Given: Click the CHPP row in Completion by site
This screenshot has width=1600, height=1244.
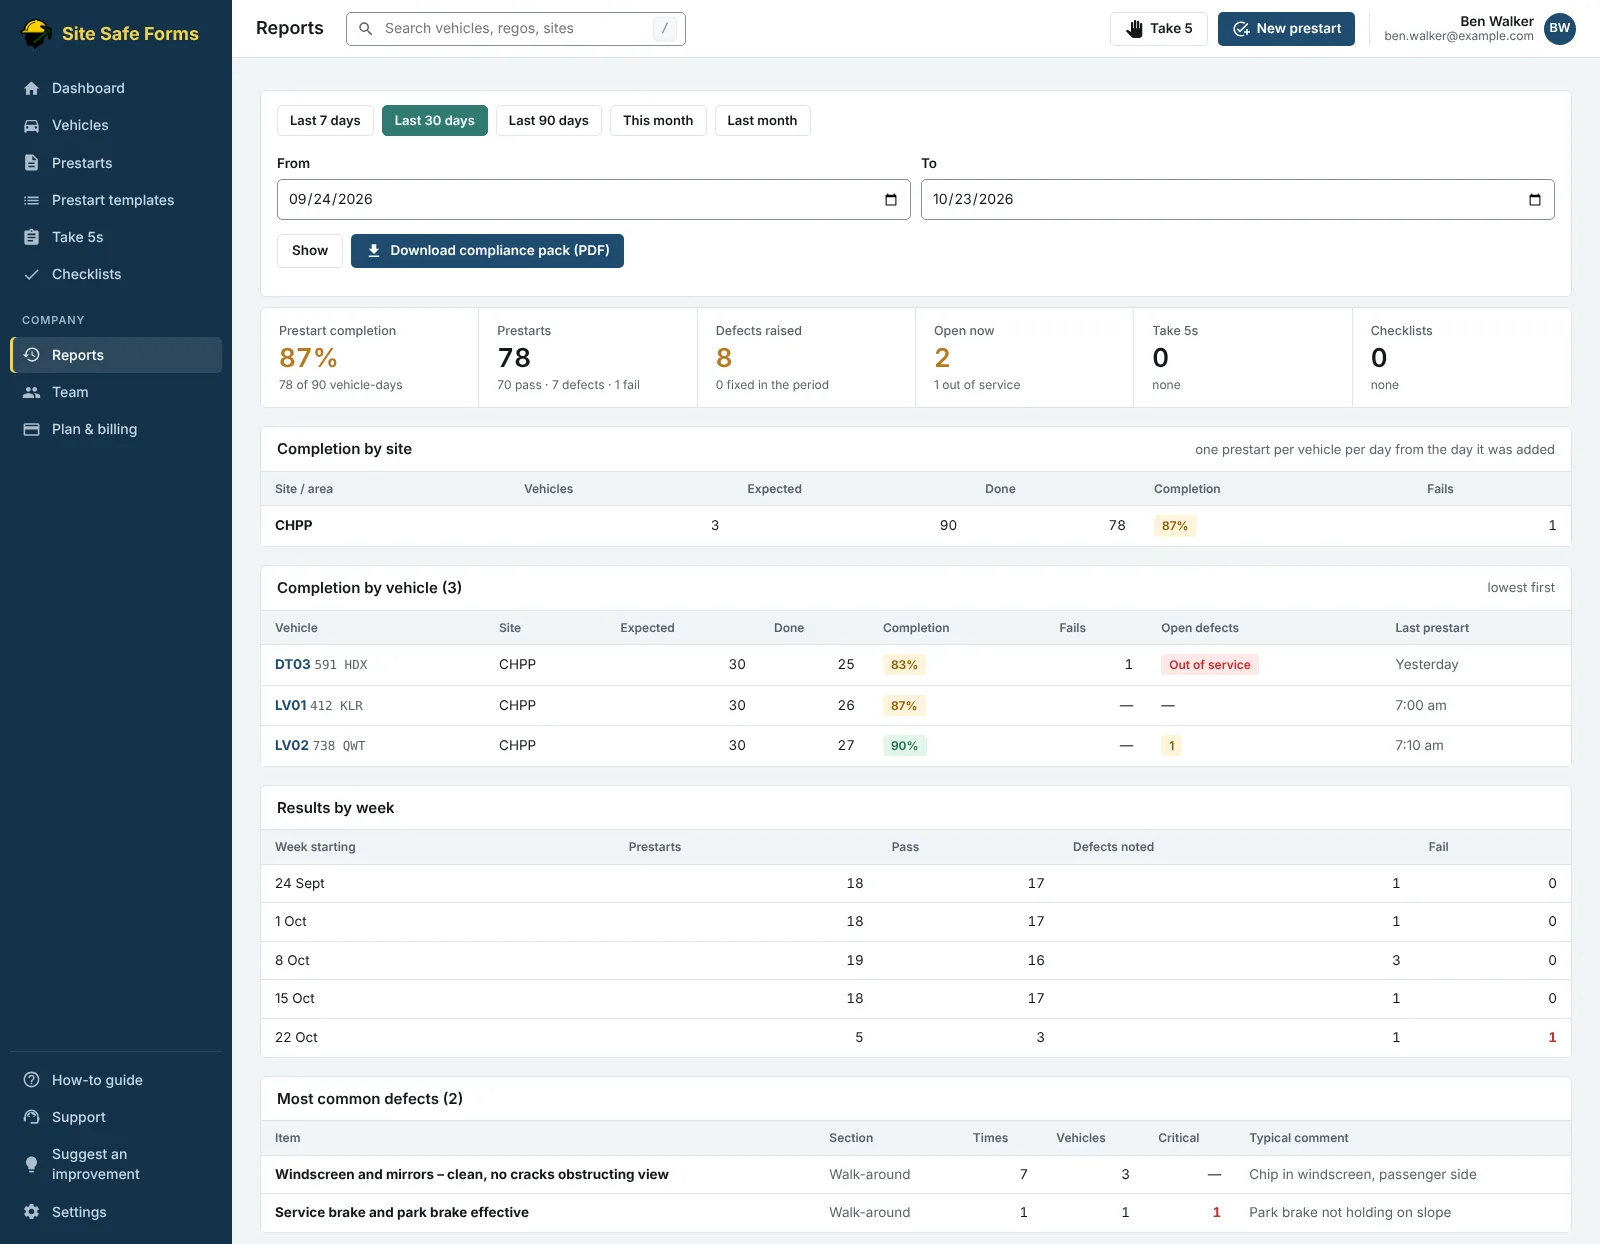Looking at the screenshot, I should tap(916, 526).
